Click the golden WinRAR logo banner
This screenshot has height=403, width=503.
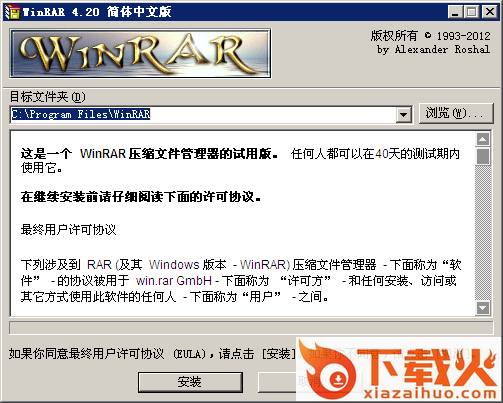tap(140, 53)
